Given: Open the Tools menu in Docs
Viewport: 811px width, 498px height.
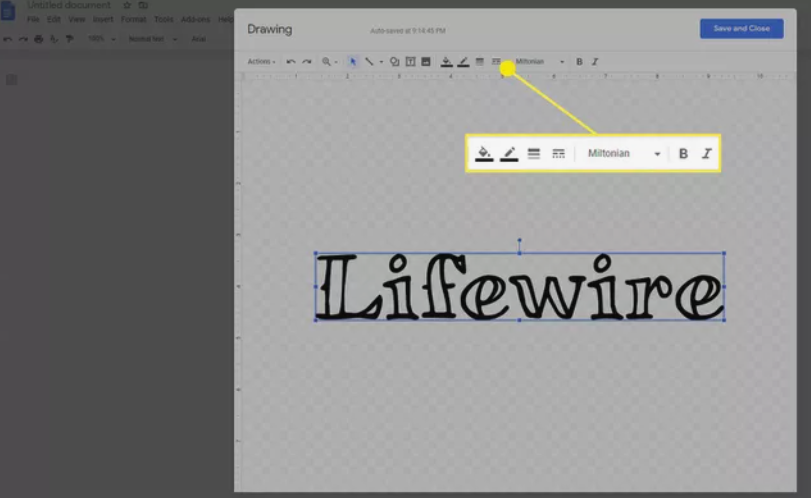Looking at the screenshot, I should click(x=163, y=19).
